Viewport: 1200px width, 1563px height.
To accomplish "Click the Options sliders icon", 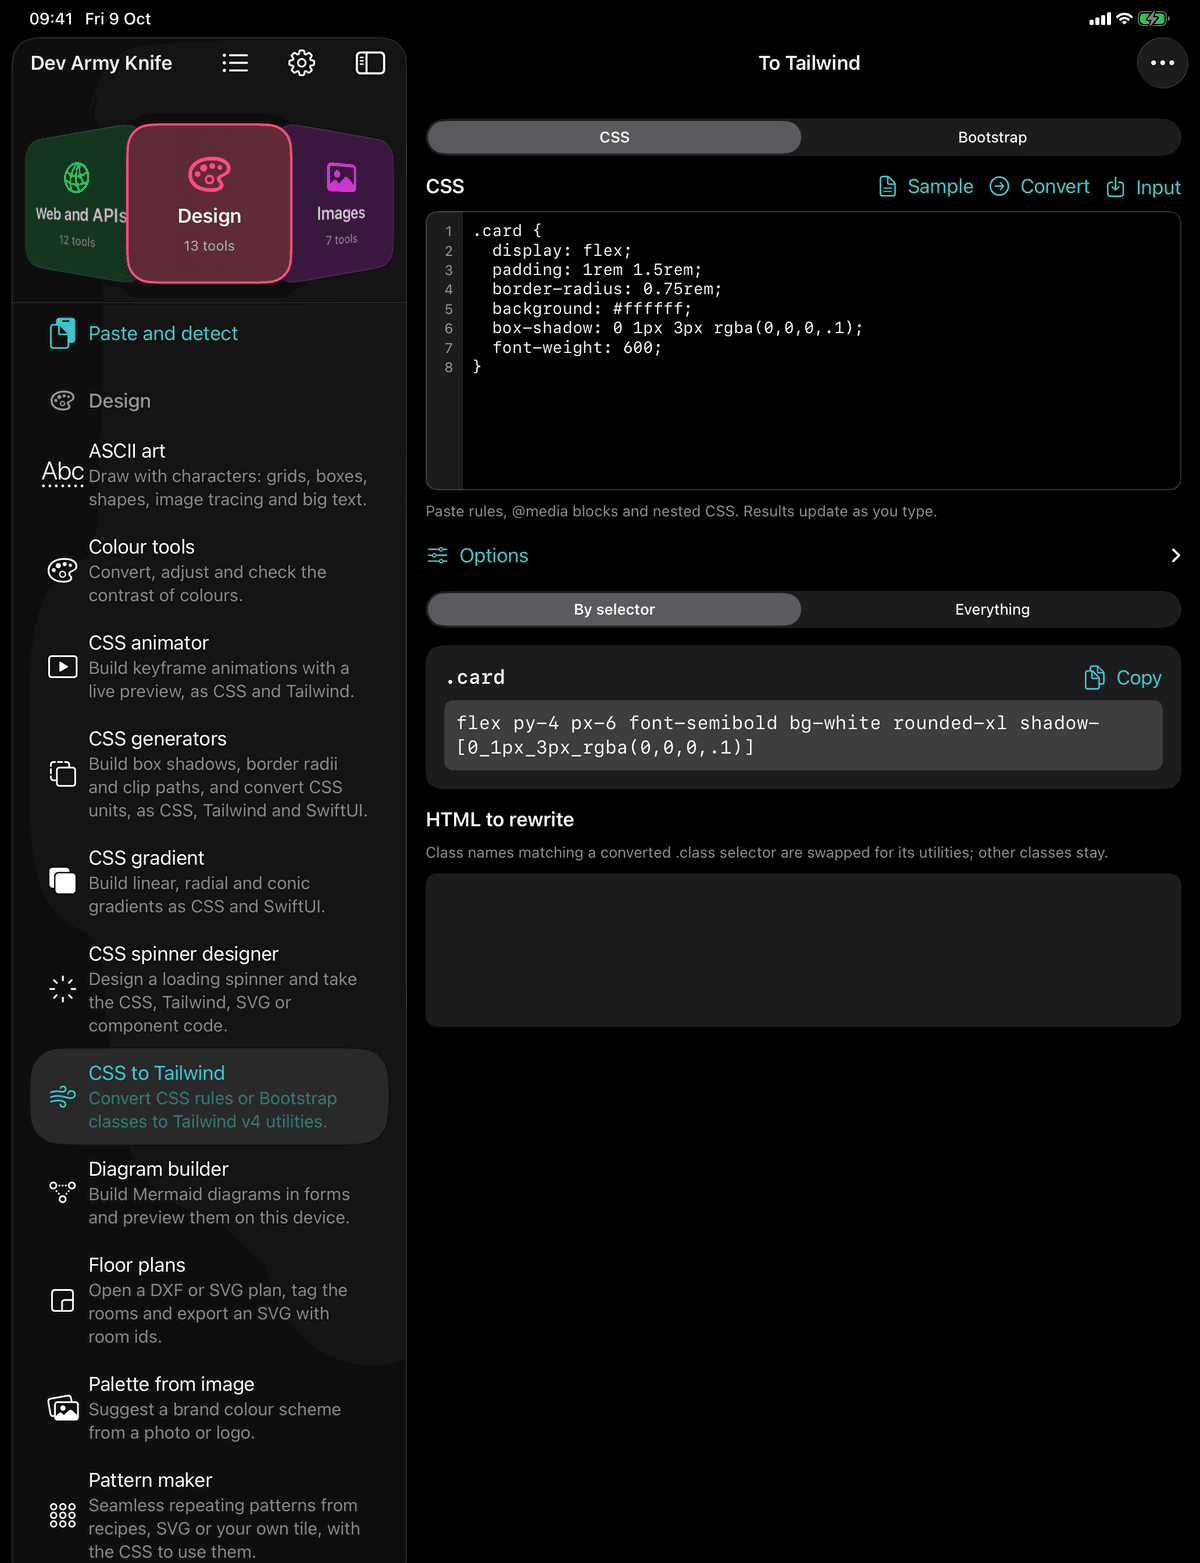I will coord(438,555).
